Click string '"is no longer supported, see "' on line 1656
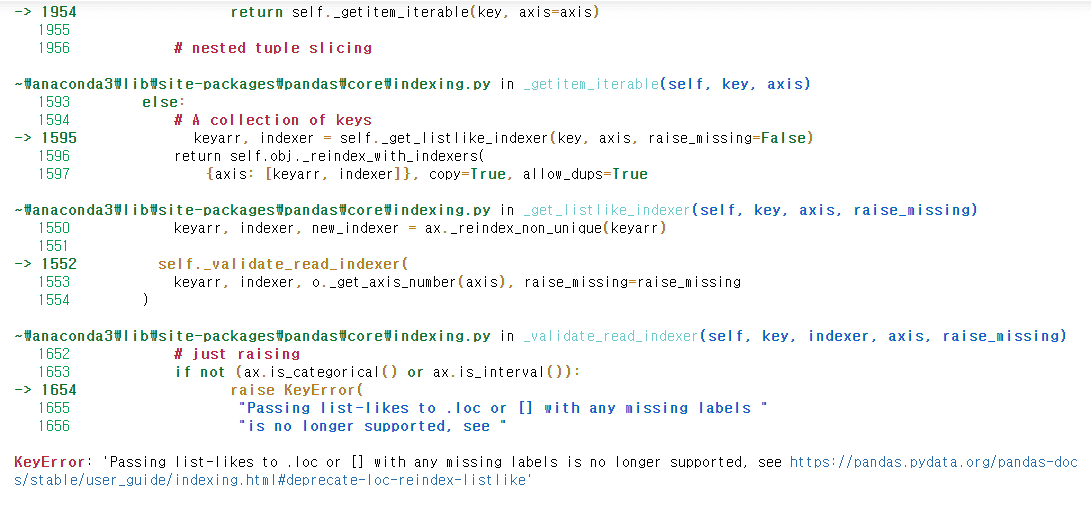Screen dimensions: 1091x511 pos(372,426)
